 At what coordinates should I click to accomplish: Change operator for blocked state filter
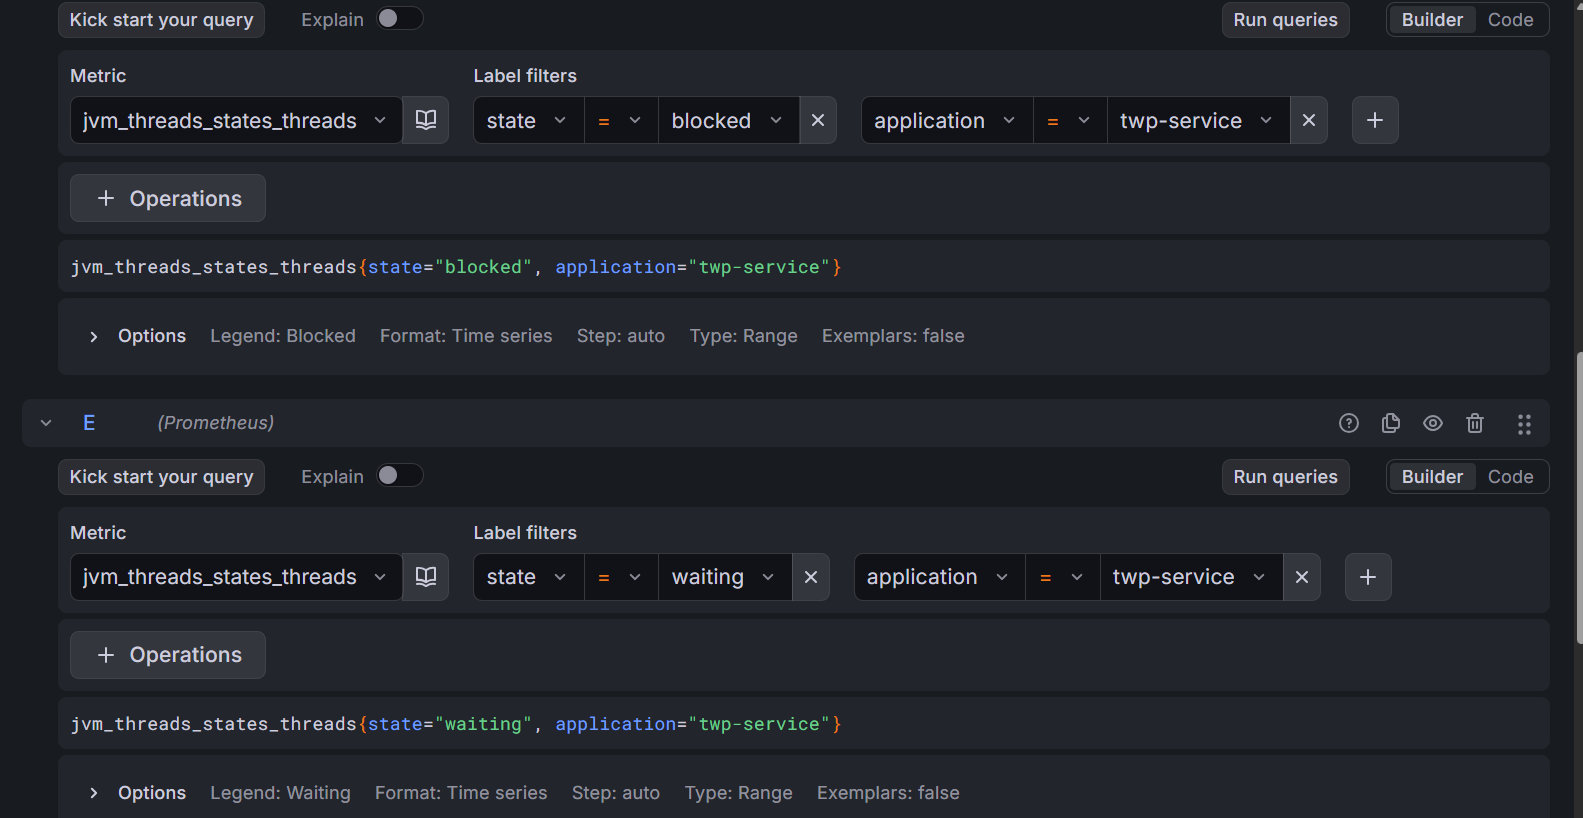coord(621,120)
